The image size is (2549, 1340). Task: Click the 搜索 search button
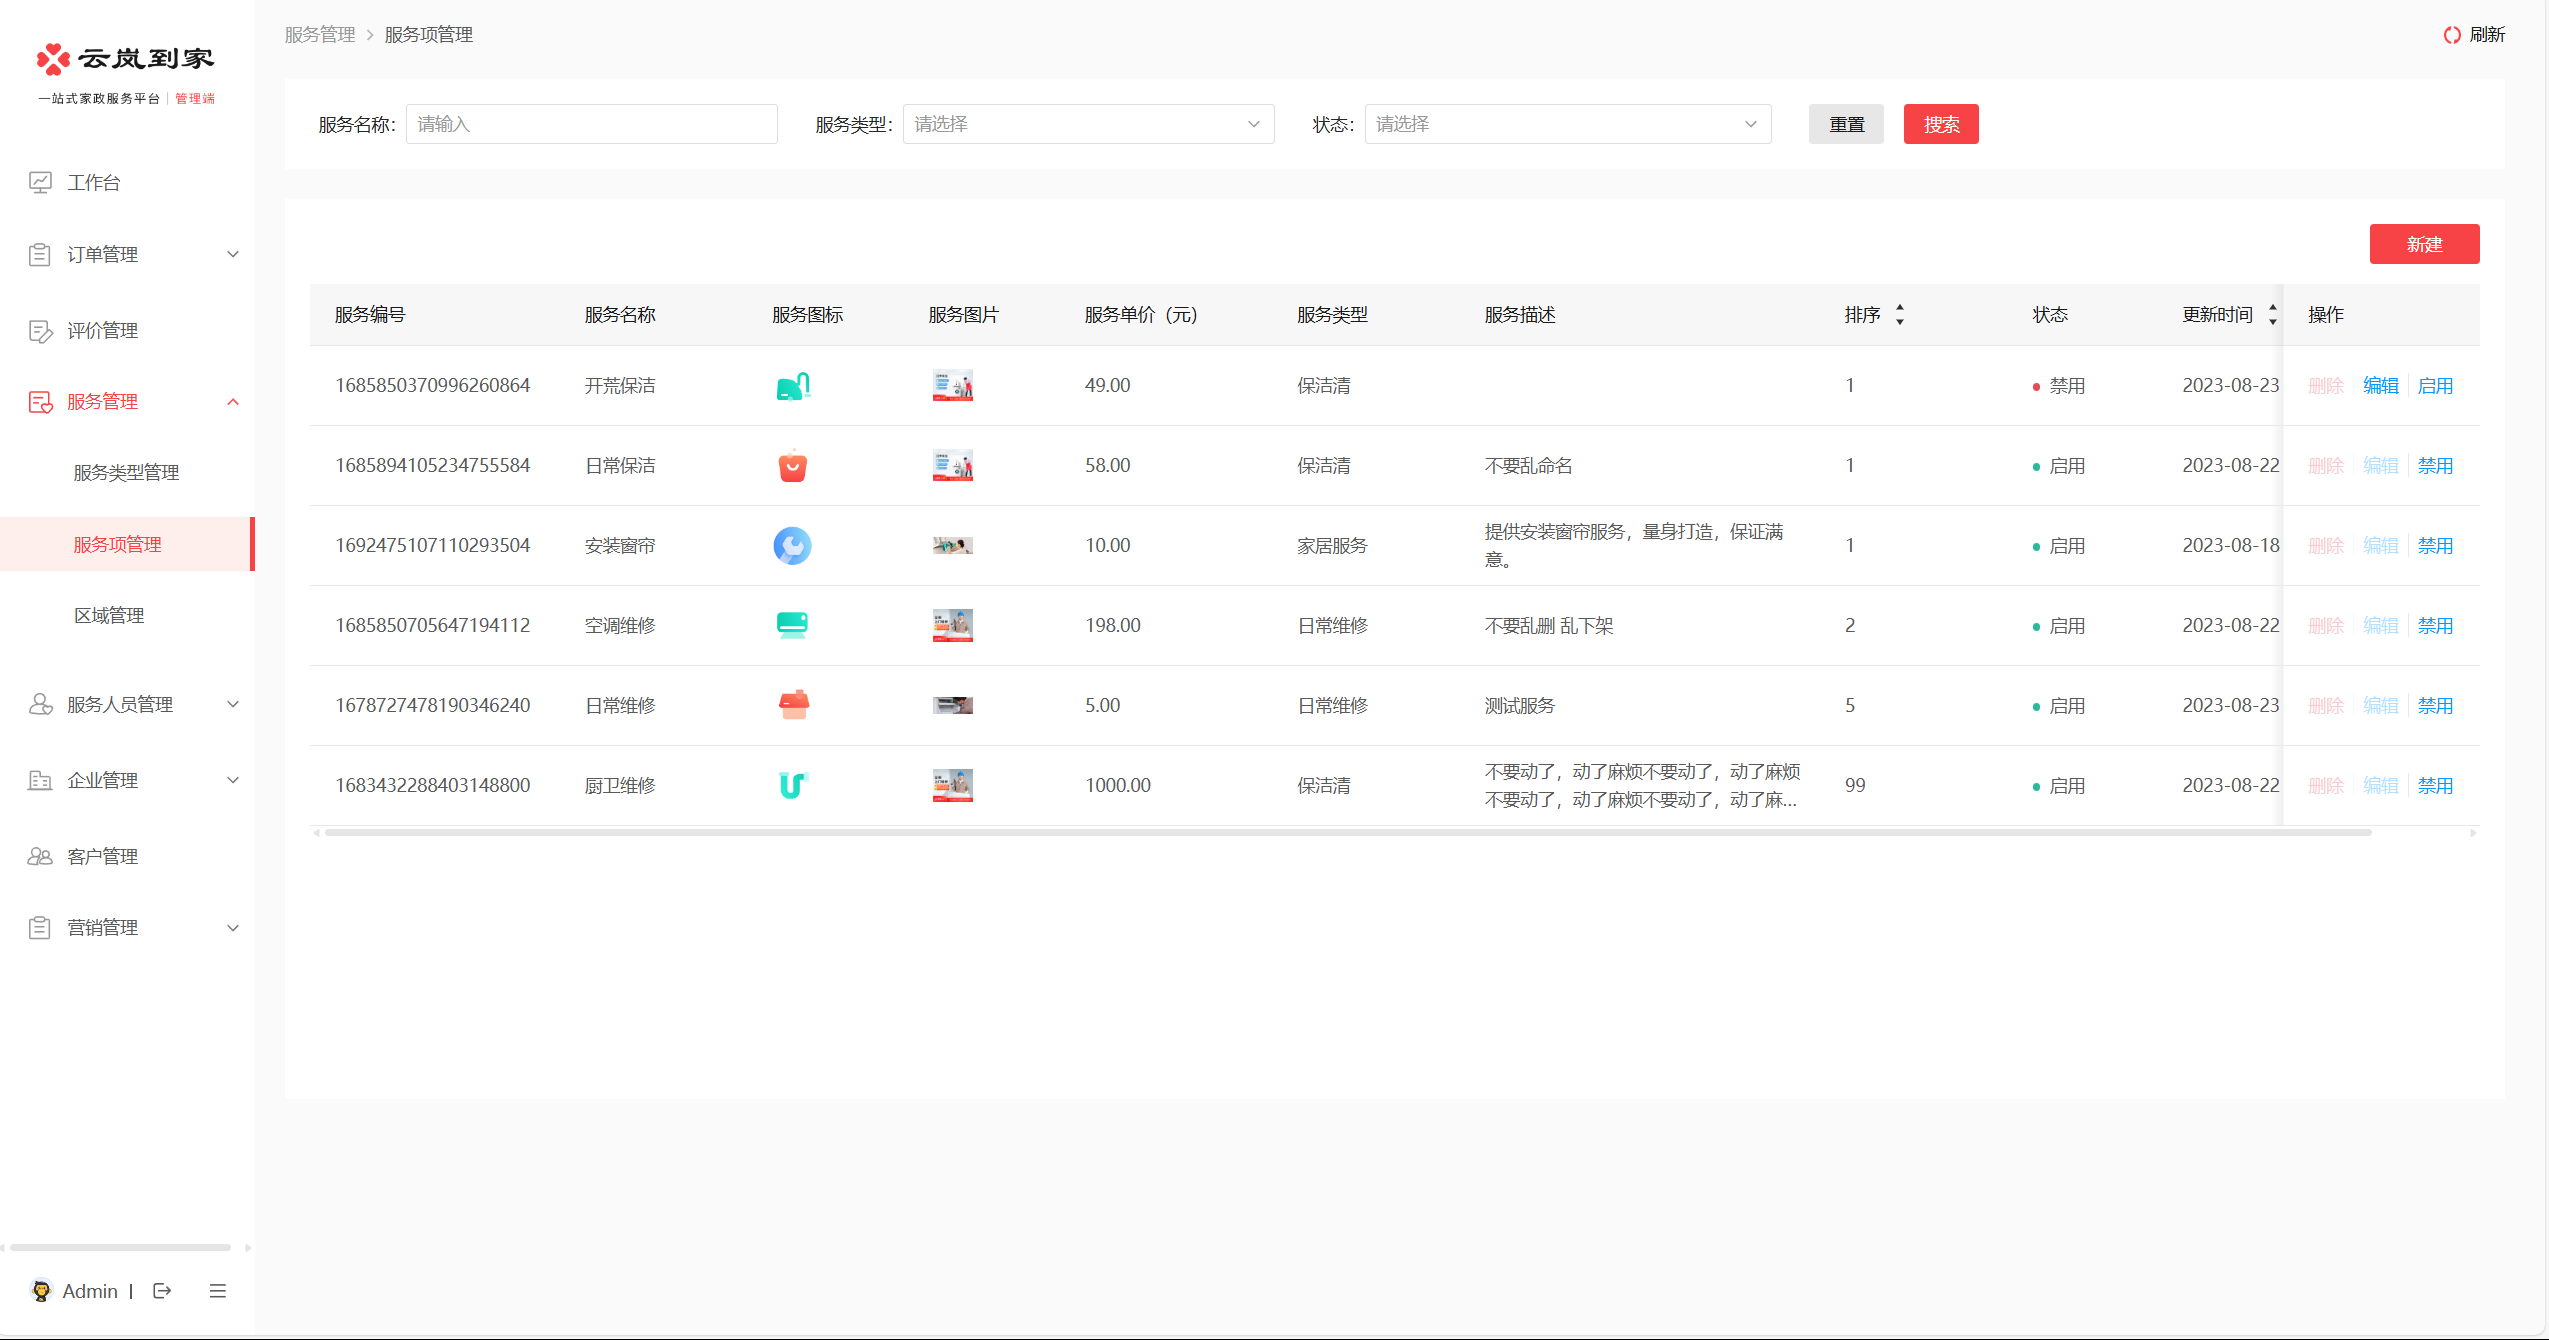[1940, 124]
